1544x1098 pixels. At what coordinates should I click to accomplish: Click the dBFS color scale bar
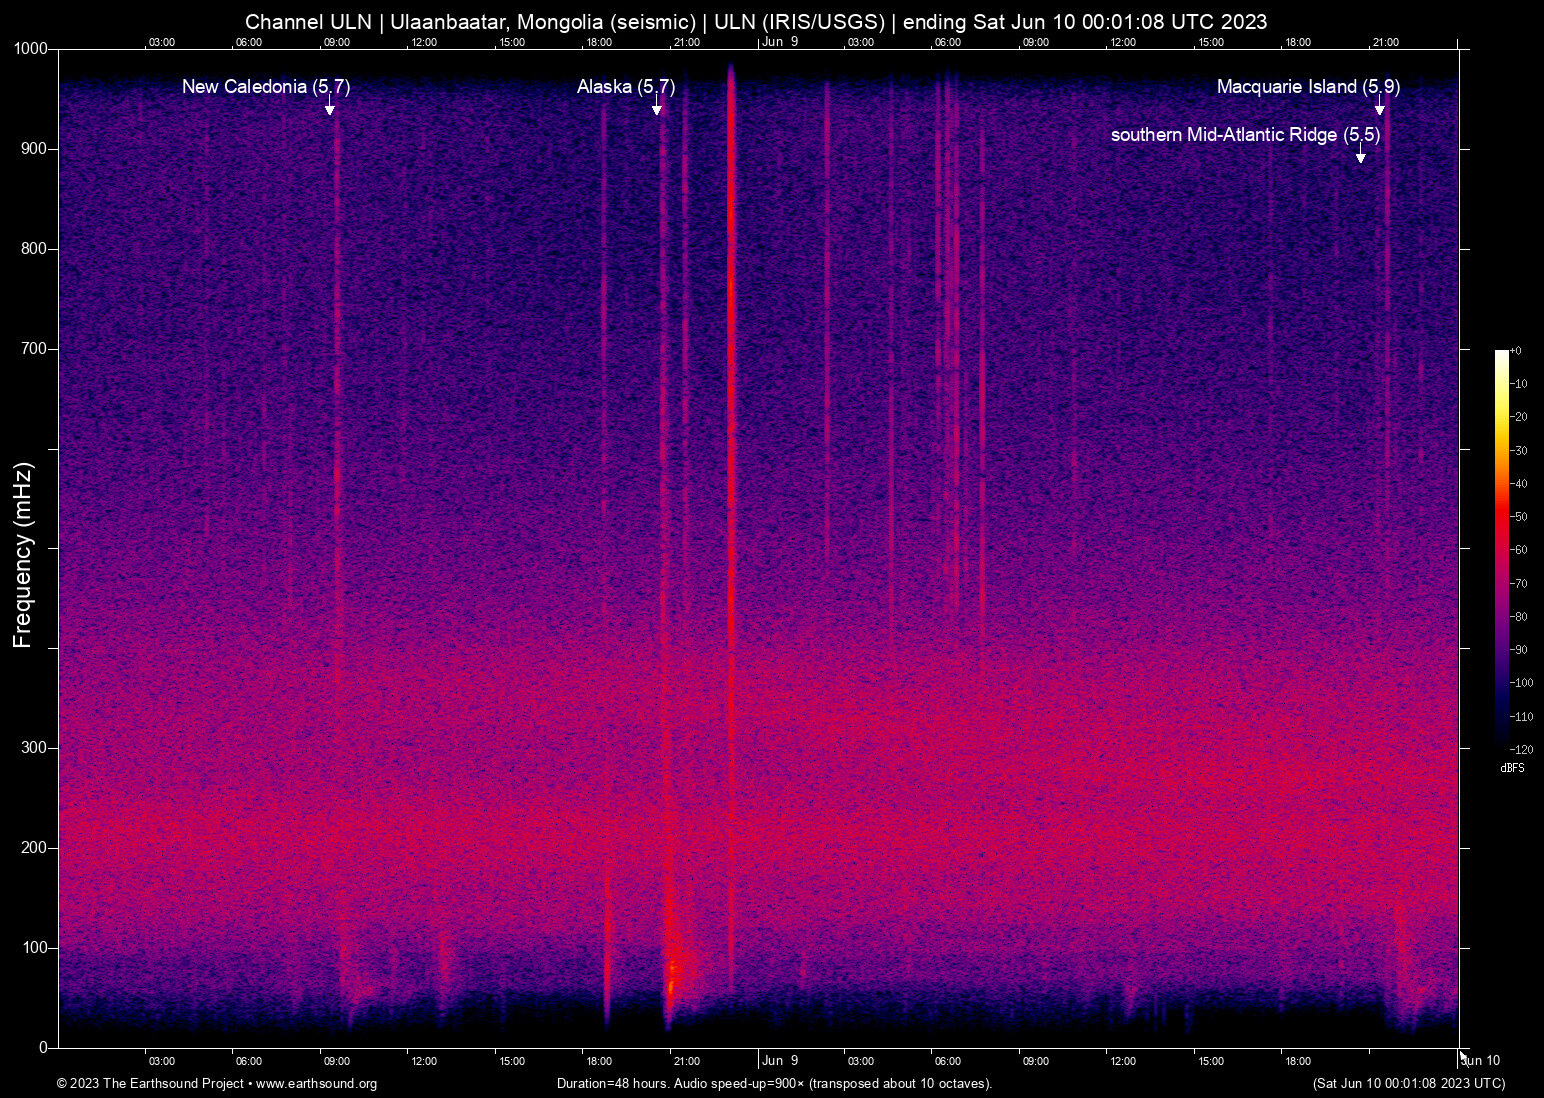[x=1501, y=548]
